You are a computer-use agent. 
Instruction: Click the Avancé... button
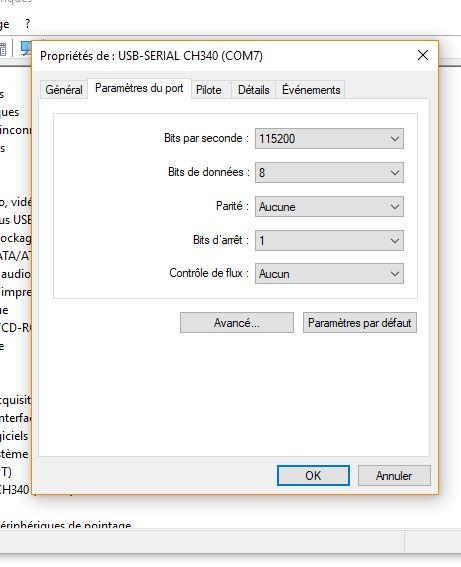click(x=237, y=323)
